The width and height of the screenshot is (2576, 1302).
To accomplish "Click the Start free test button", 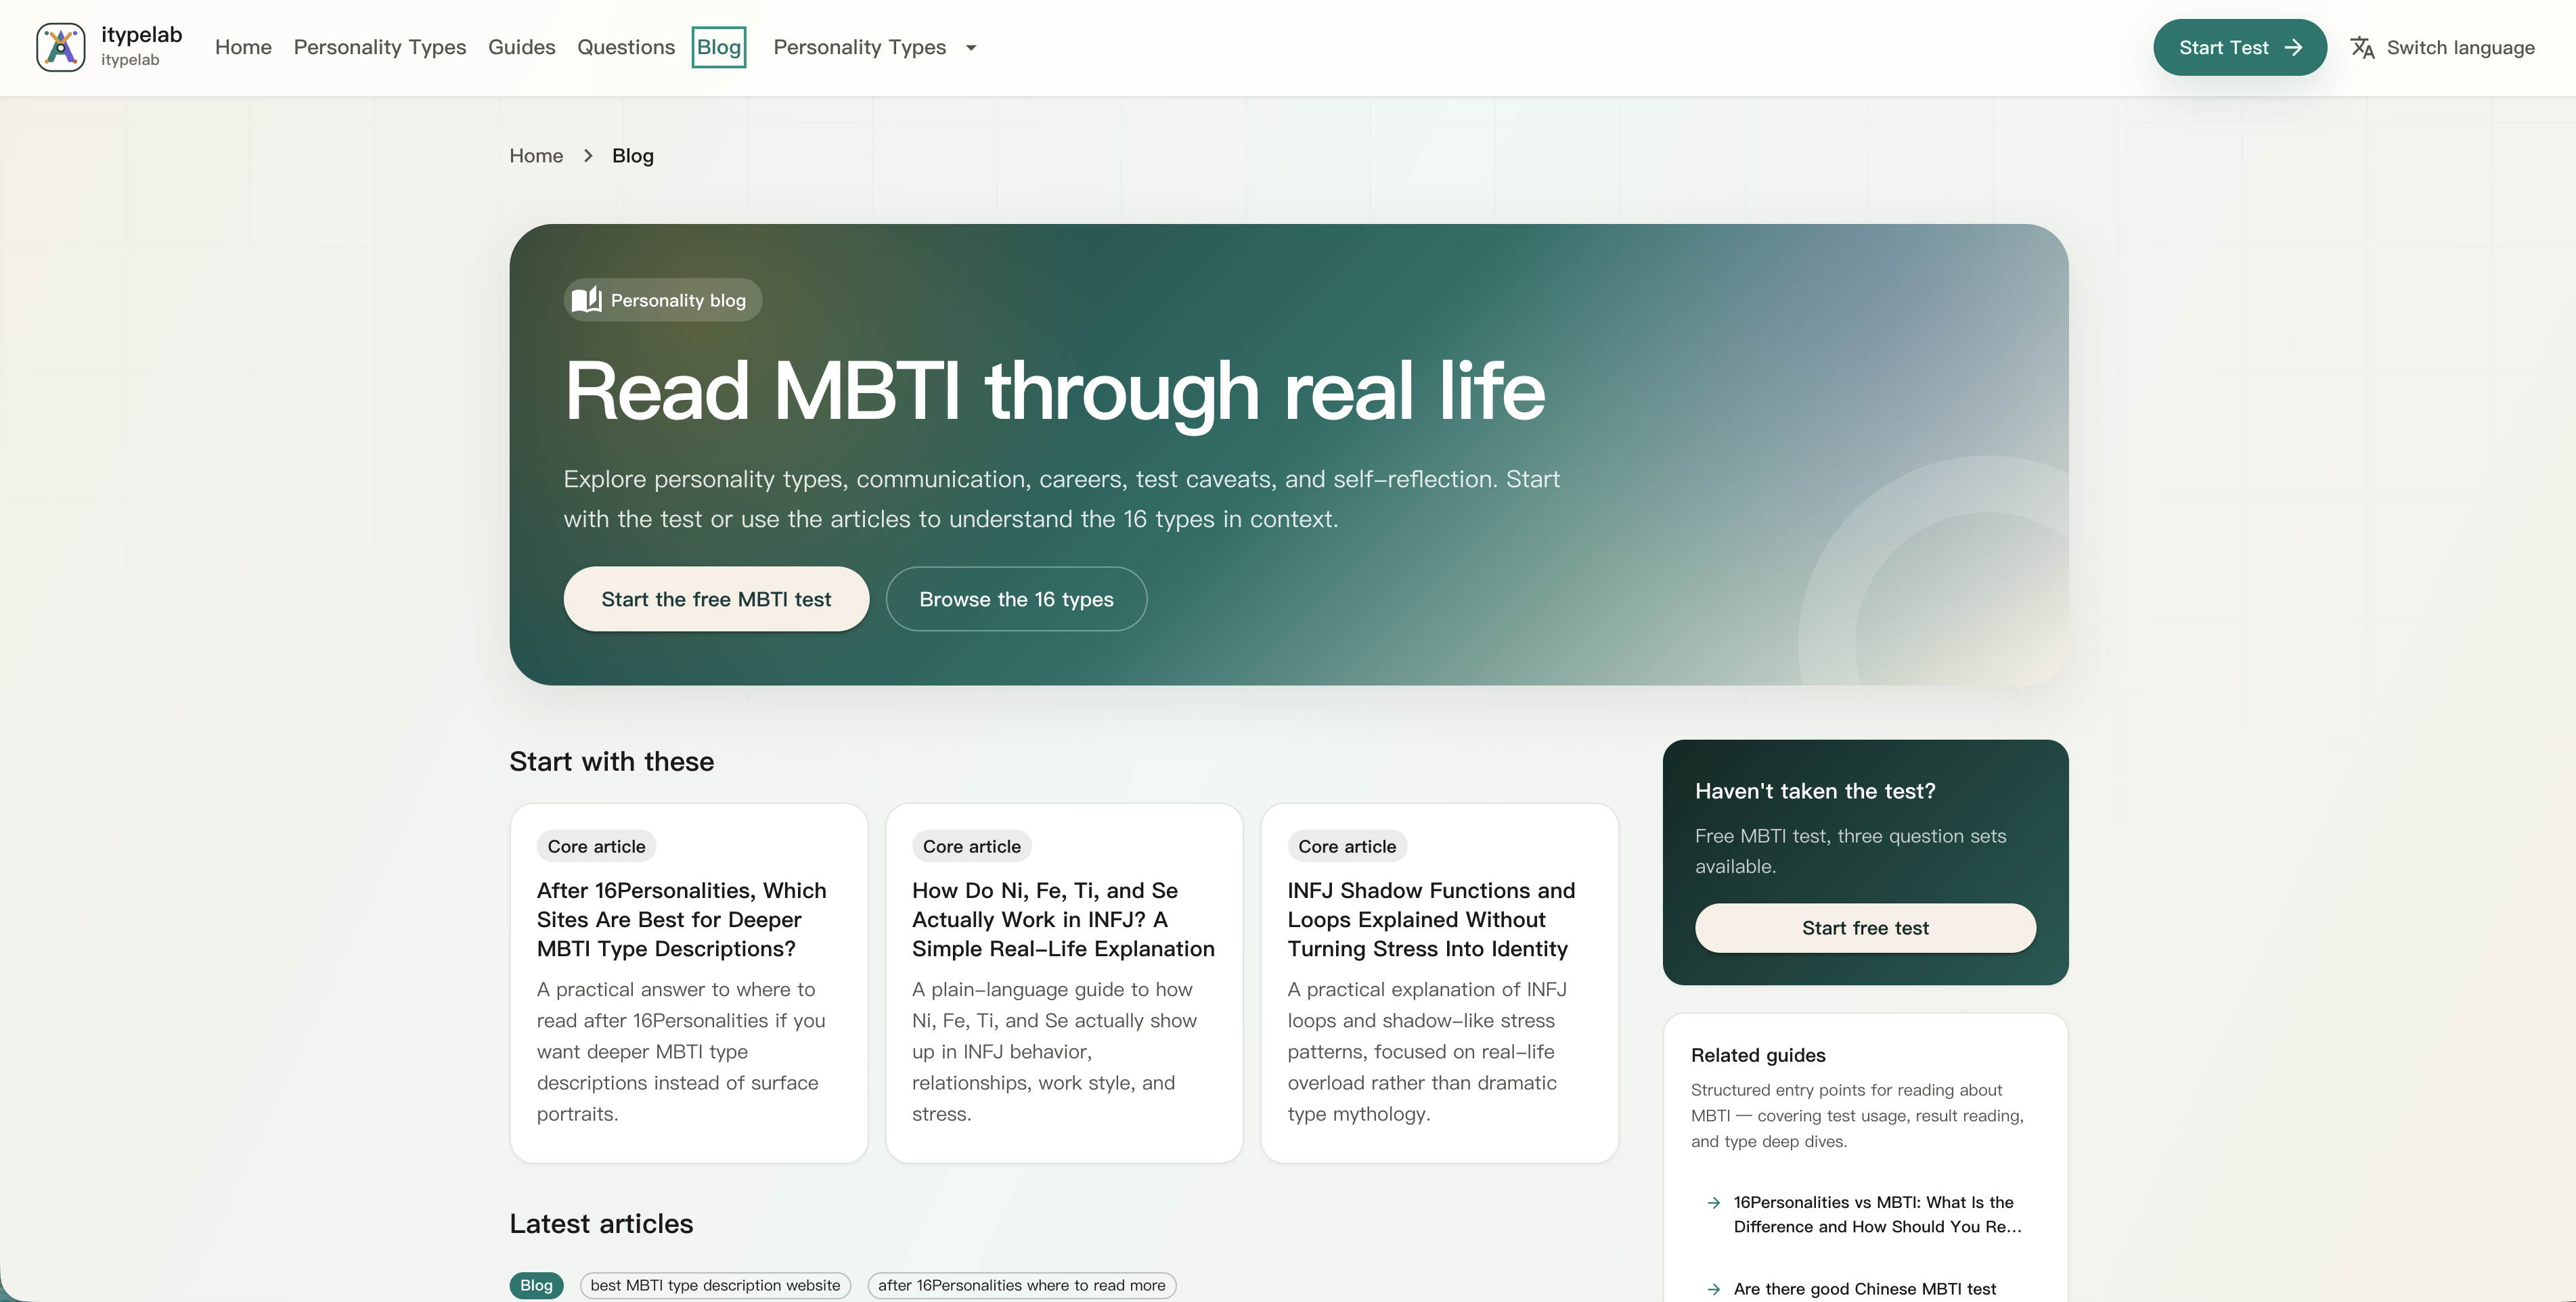I will [x=1865, y=928].
